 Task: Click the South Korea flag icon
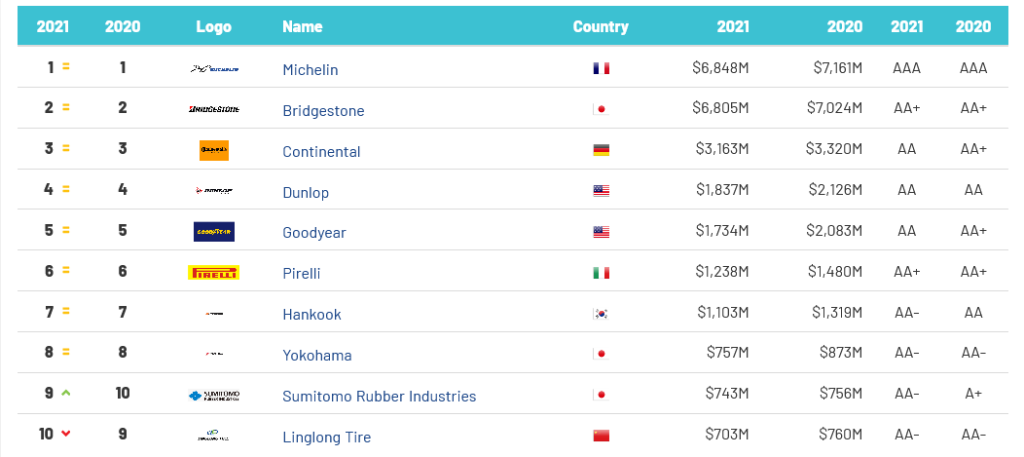(x=601, y=314)
